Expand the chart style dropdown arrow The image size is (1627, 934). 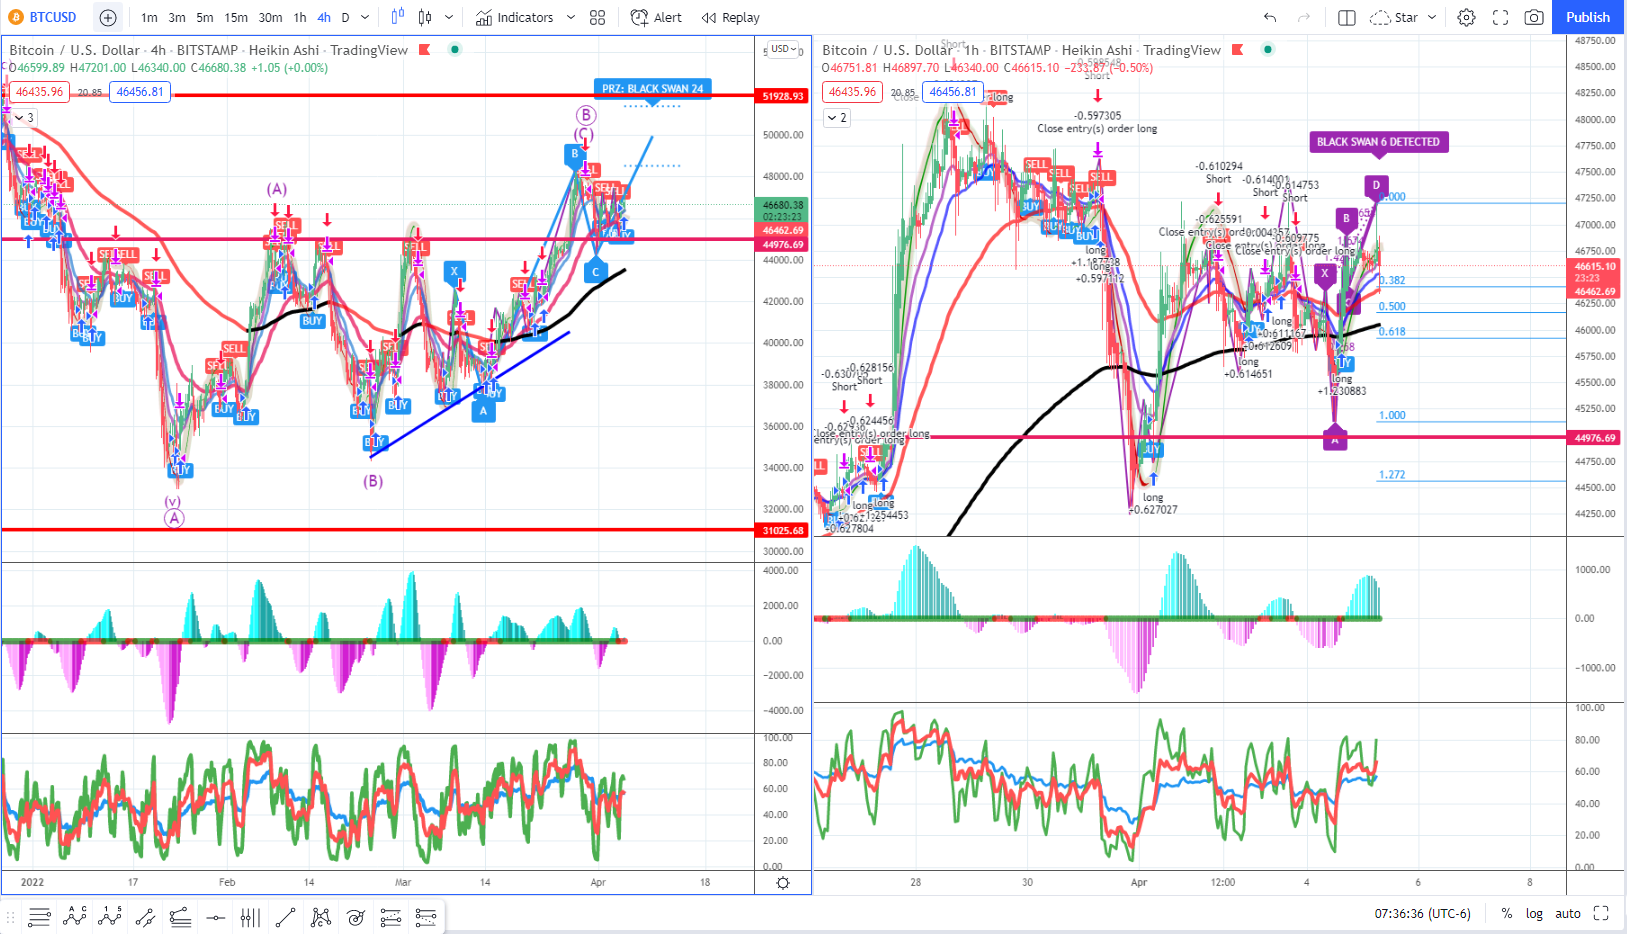pos(449,17)
